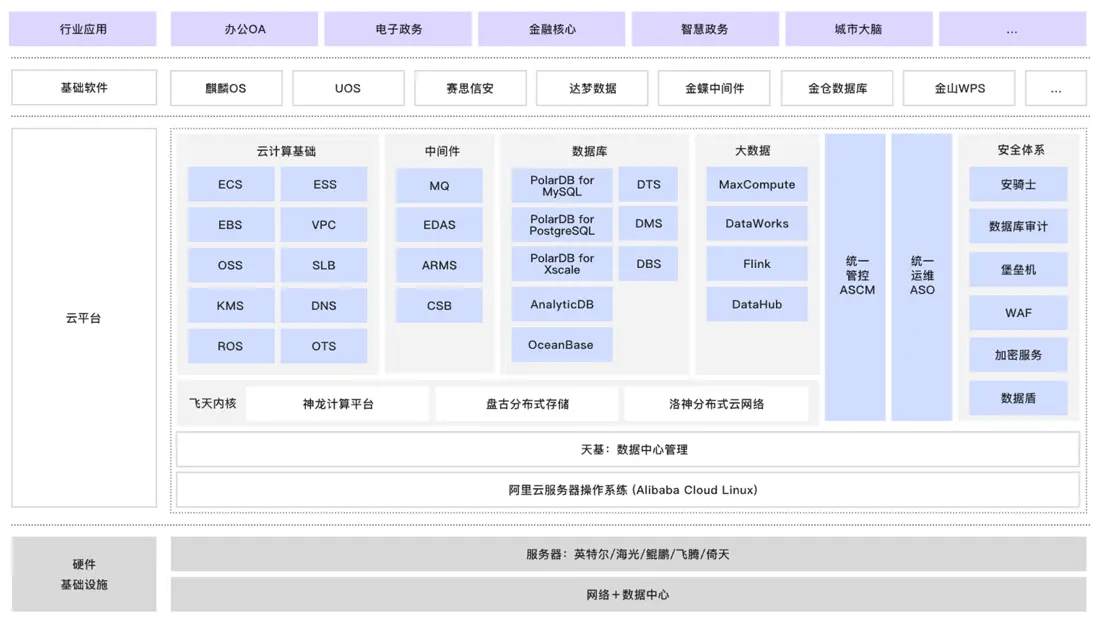The height and width of the screenshot is (624, 1098).
Task: Click the 飞天内核 label
Action: 213,403
